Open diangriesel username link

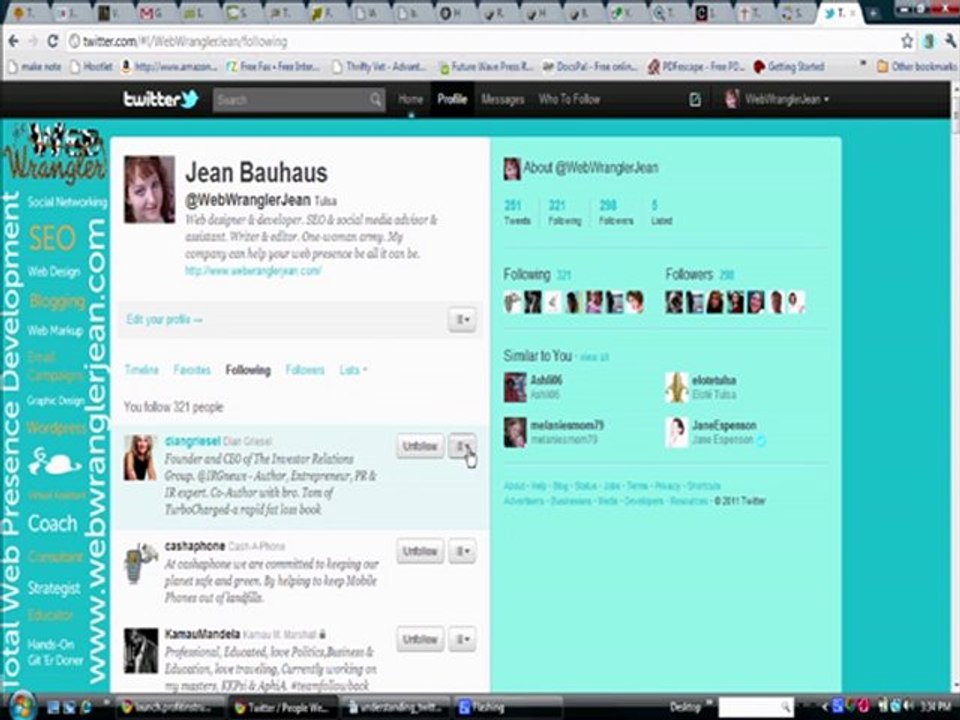192,441
